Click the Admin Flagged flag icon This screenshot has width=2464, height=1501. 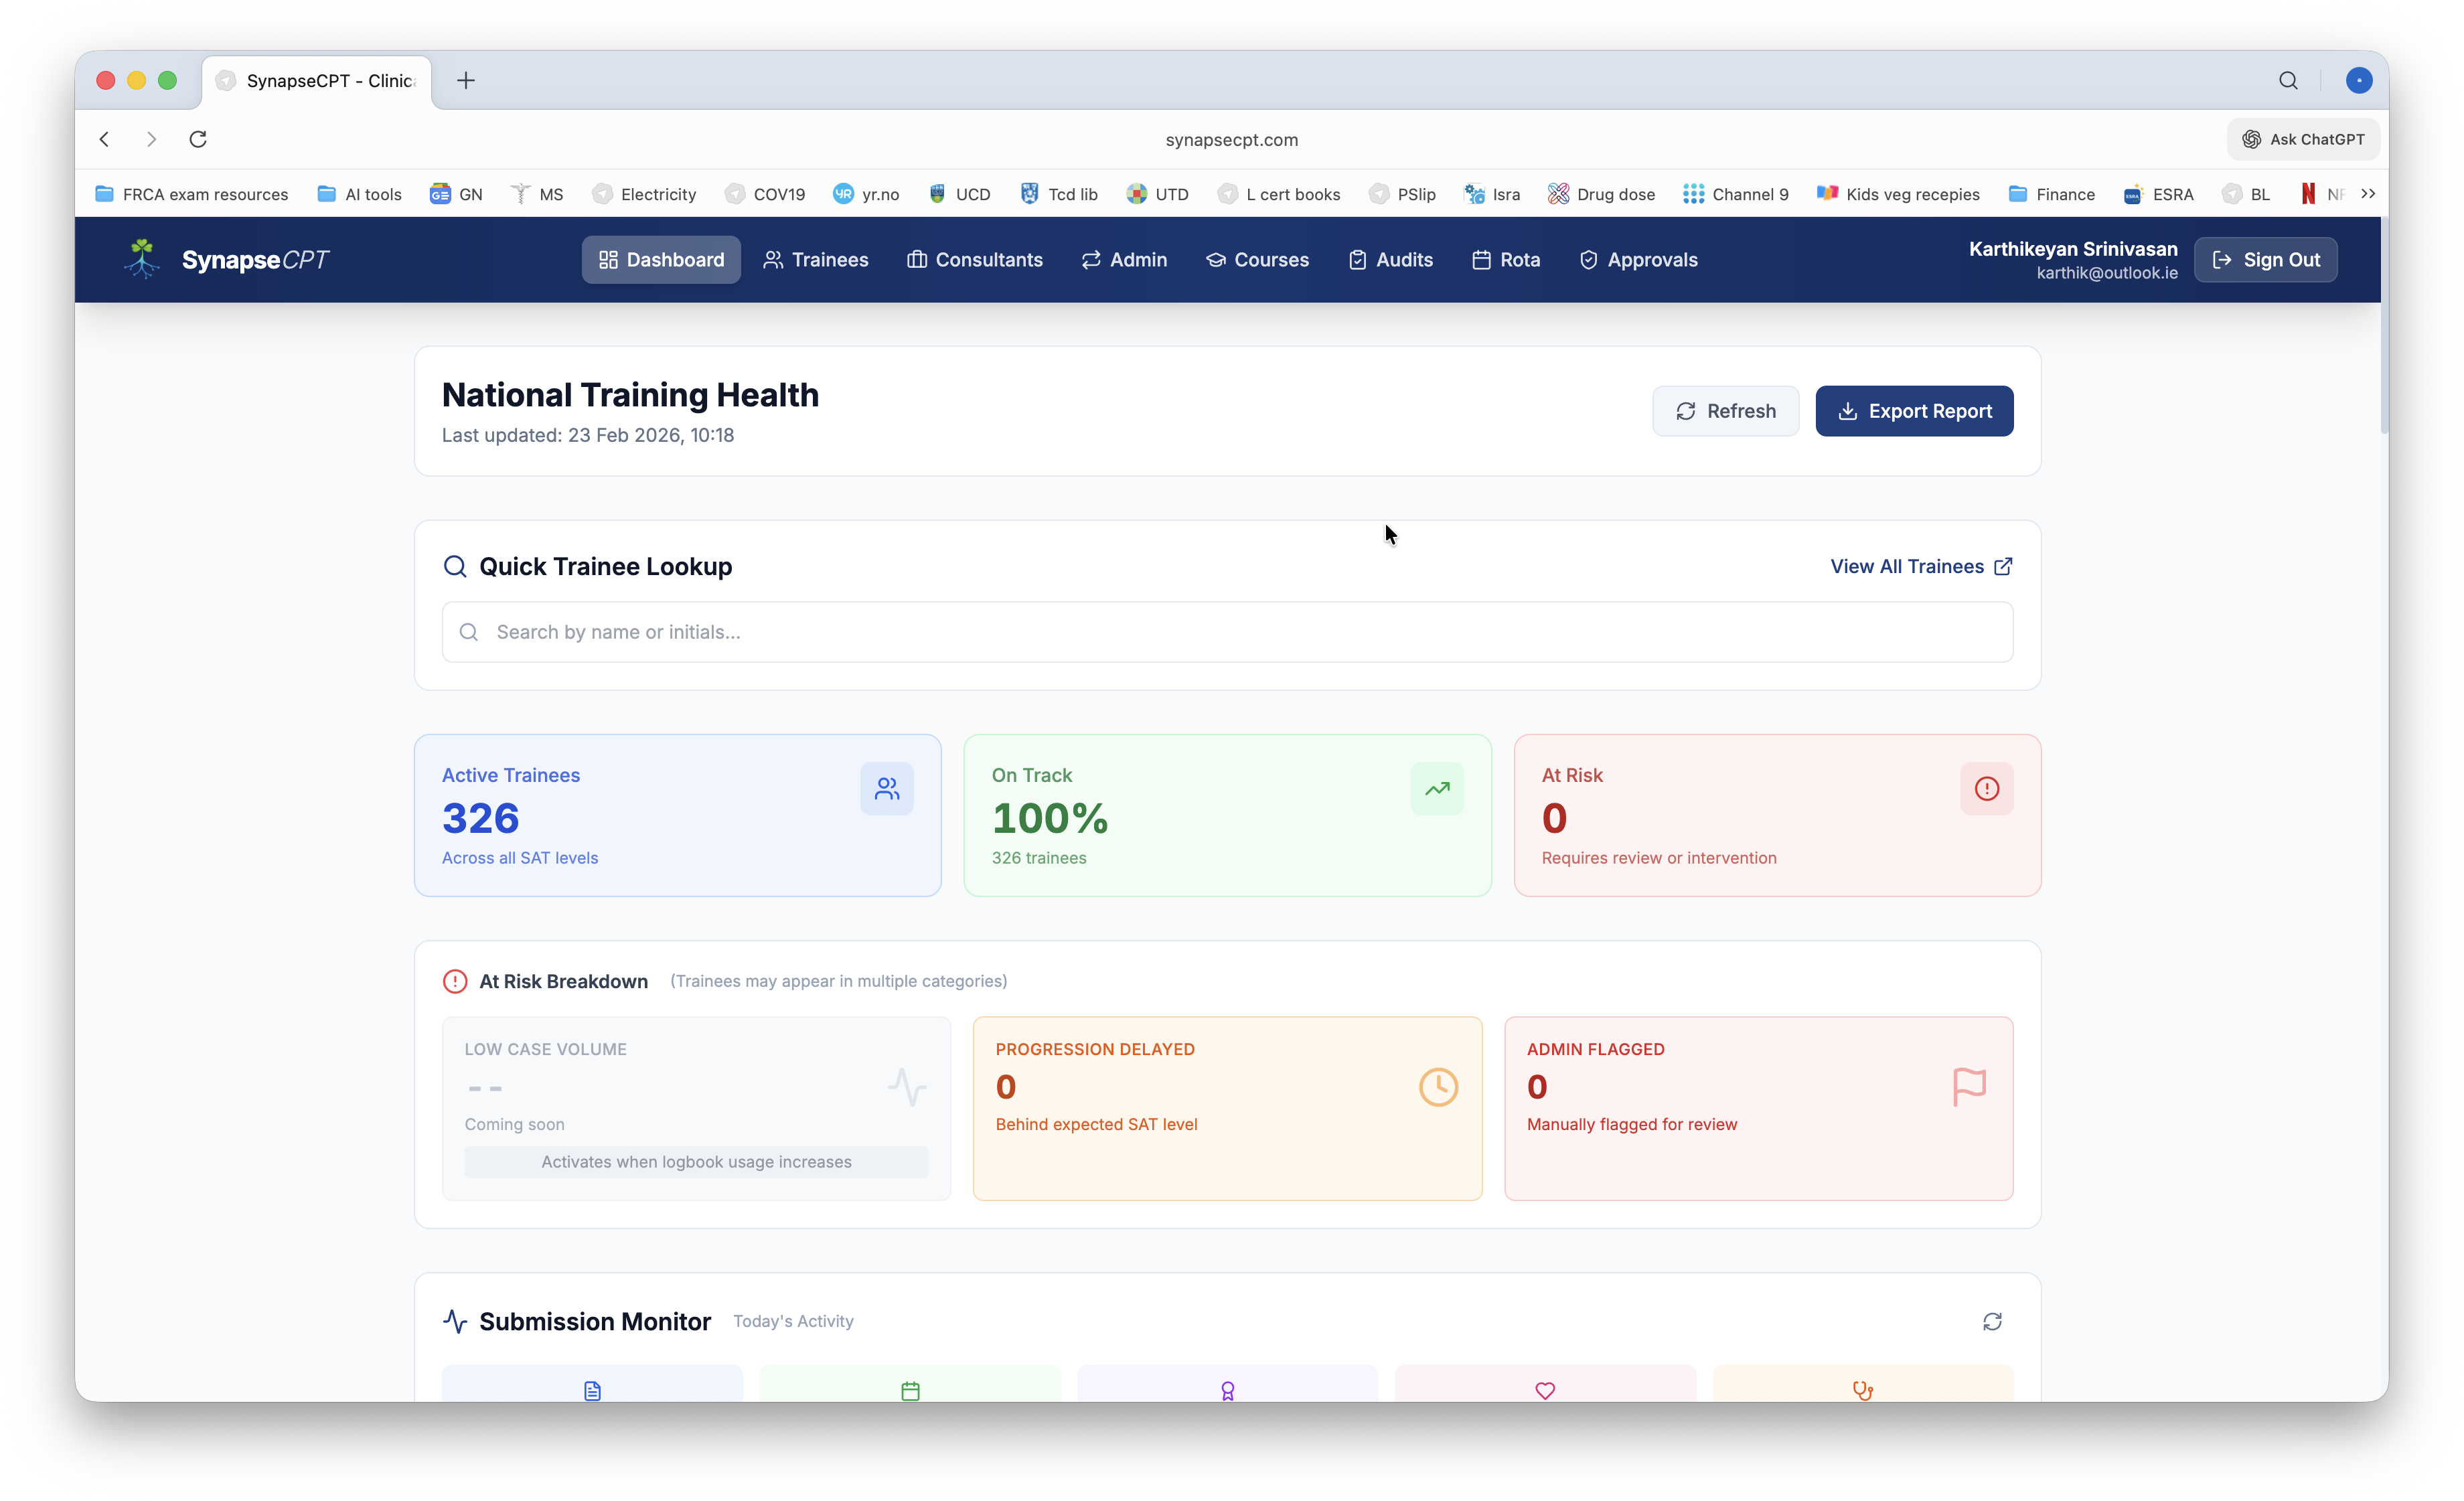coord(1969,1087)
